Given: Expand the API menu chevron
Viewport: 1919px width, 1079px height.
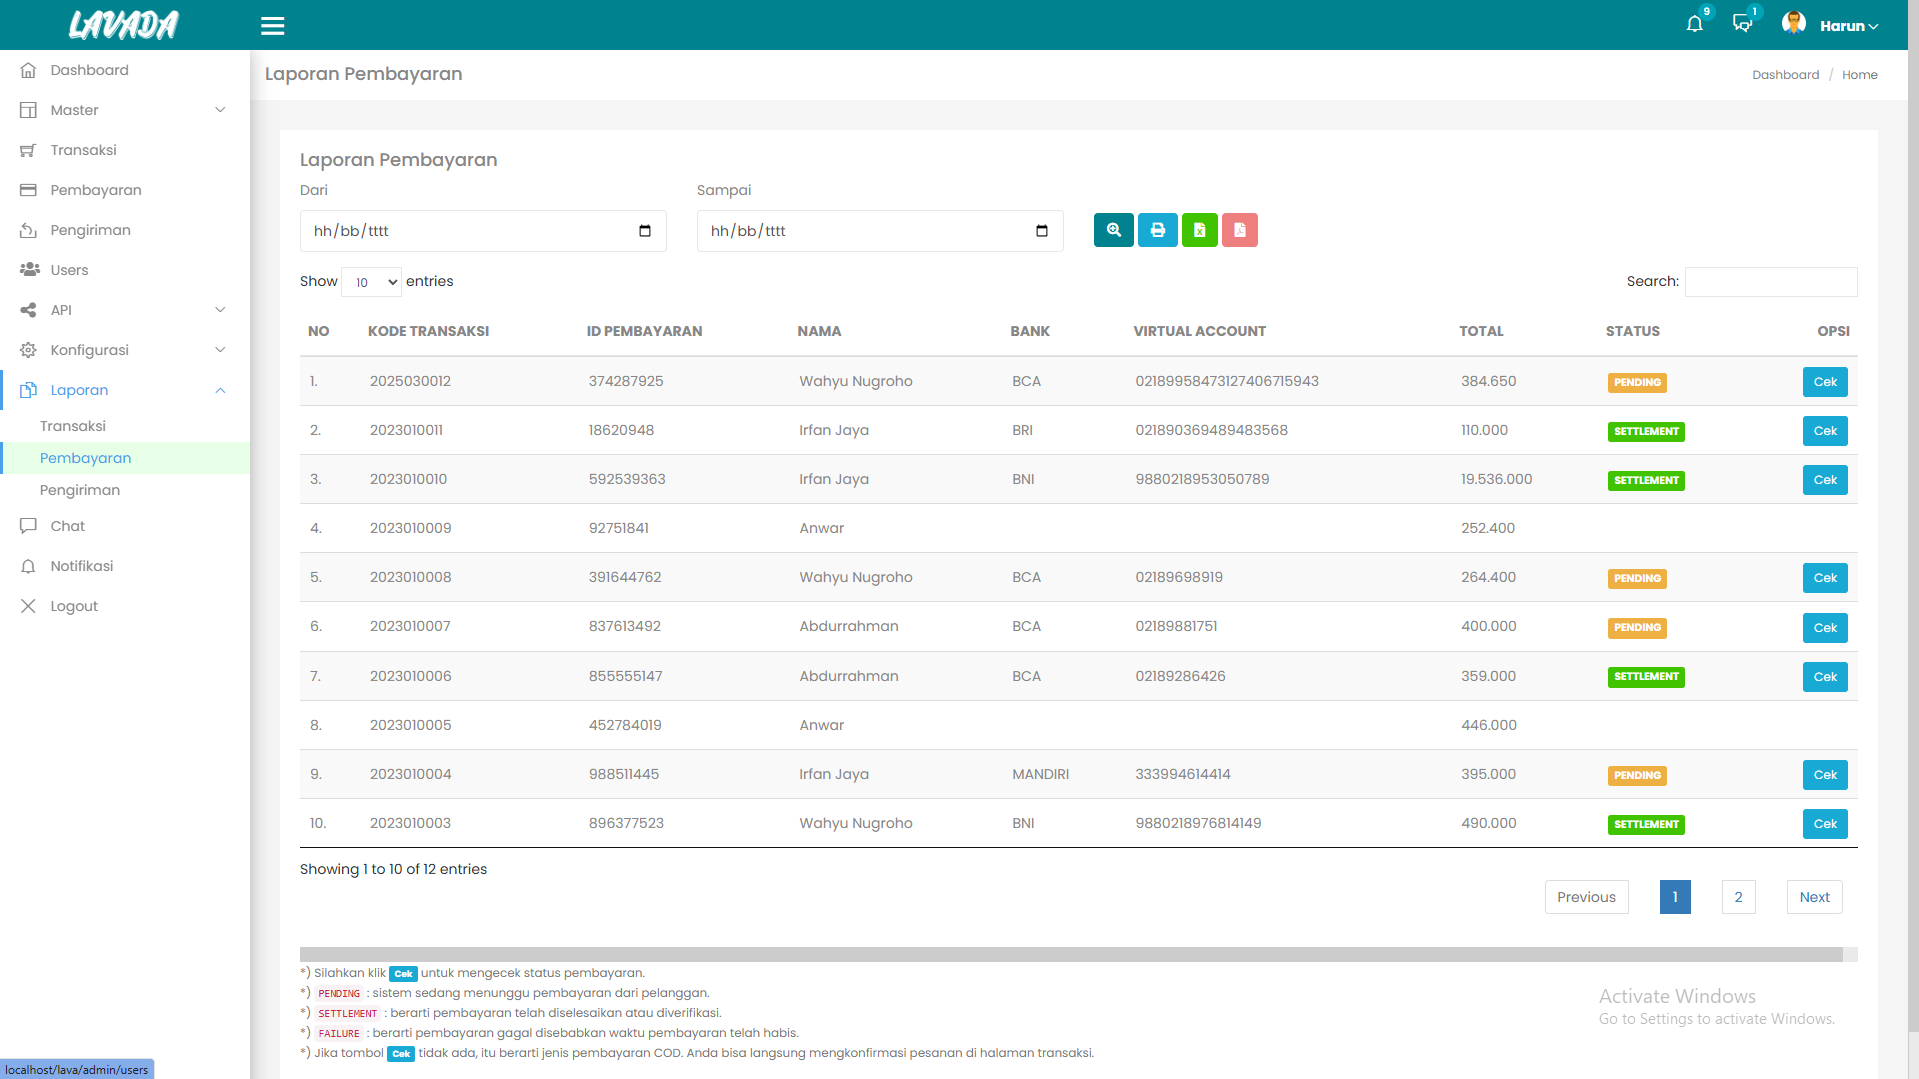Looking at the screenshot, I should pyautogui.click(x=220, y=310).
